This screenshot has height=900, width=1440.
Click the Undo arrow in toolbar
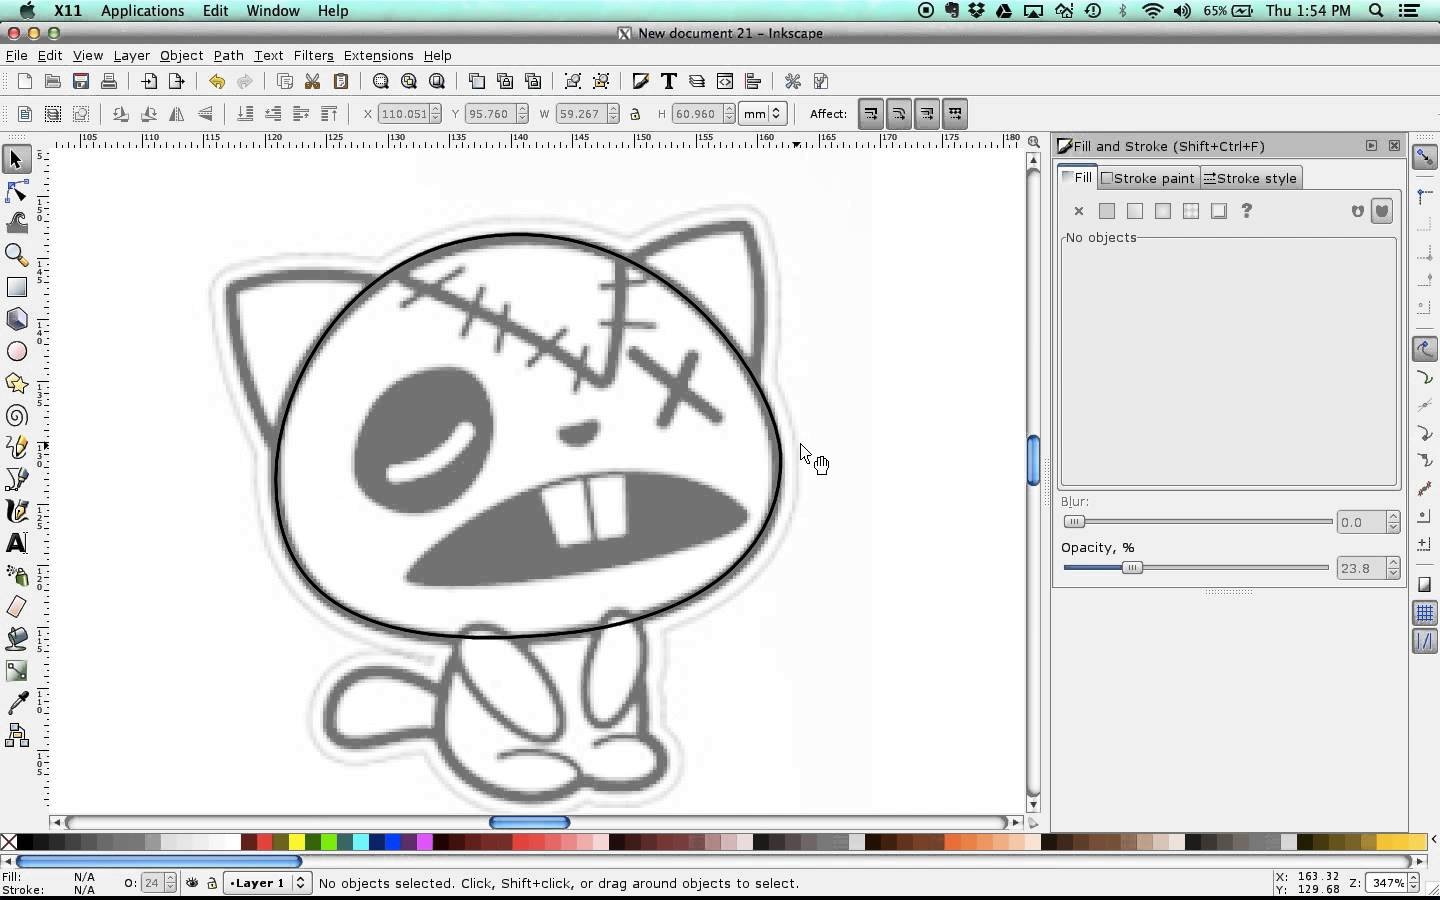(x=217, y=82)
